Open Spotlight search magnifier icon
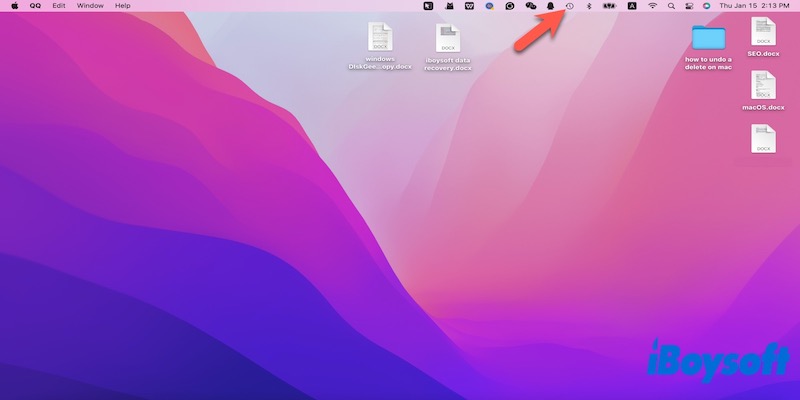Screen dimensions: 800x400 pos(672,6)
